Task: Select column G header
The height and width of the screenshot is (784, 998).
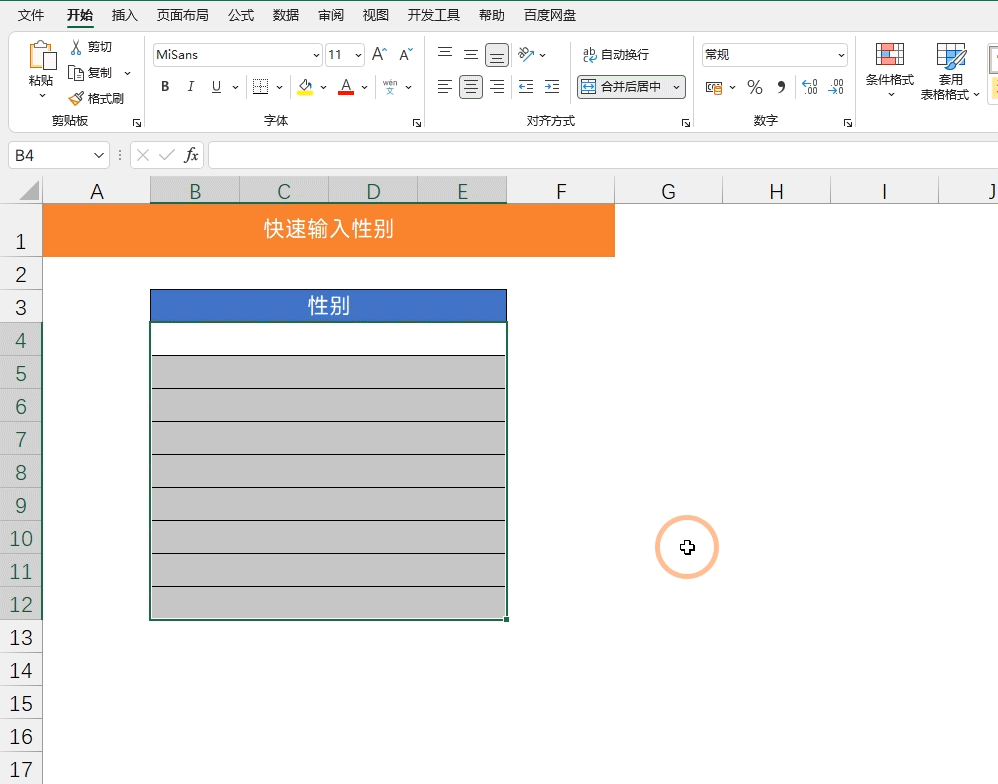Action: pos(668,191)
